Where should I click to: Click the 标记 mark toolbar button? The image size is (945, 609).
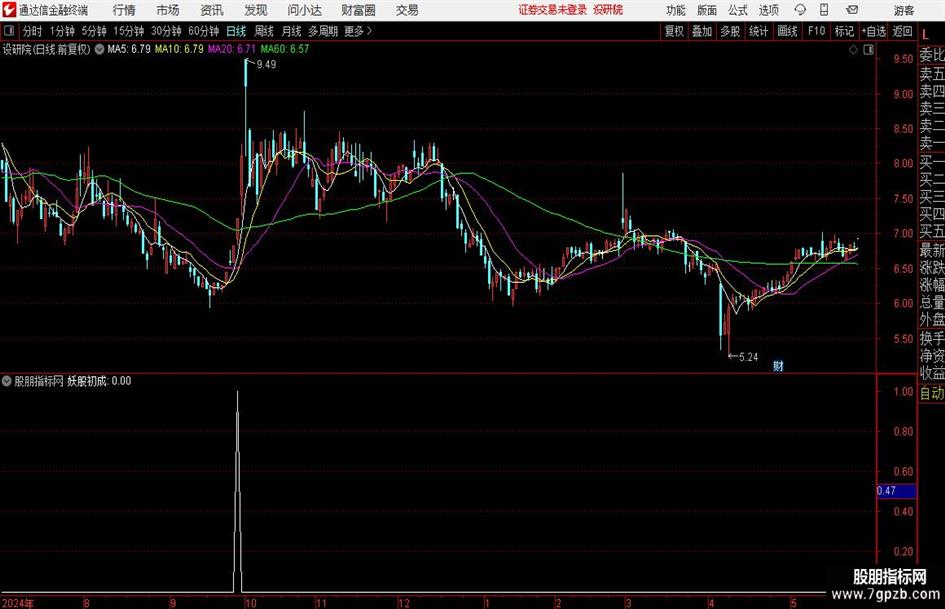[x=844, y=31]
